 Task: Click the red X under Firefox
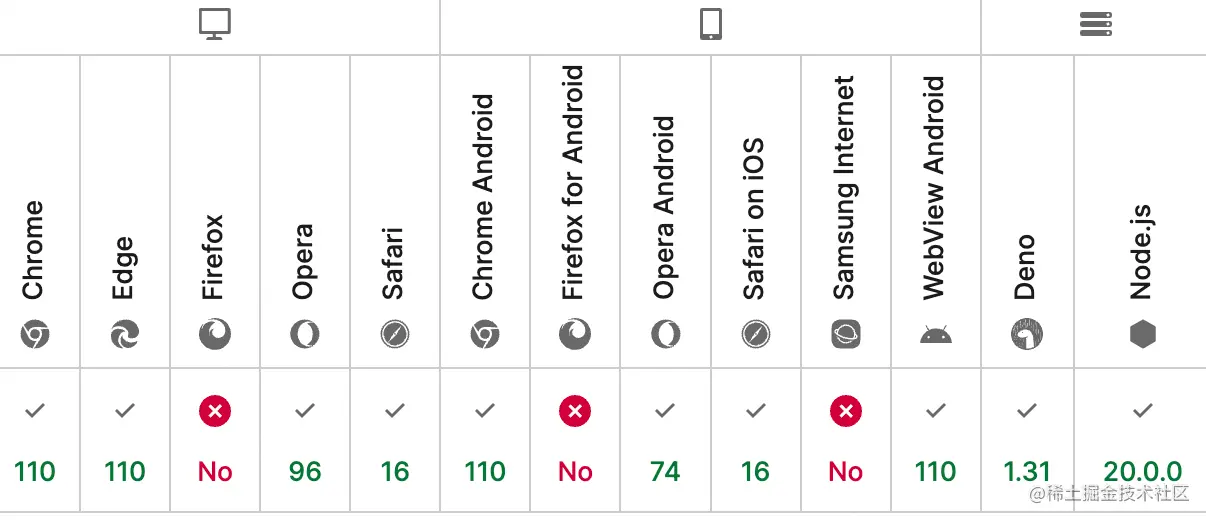coord(215,410)
